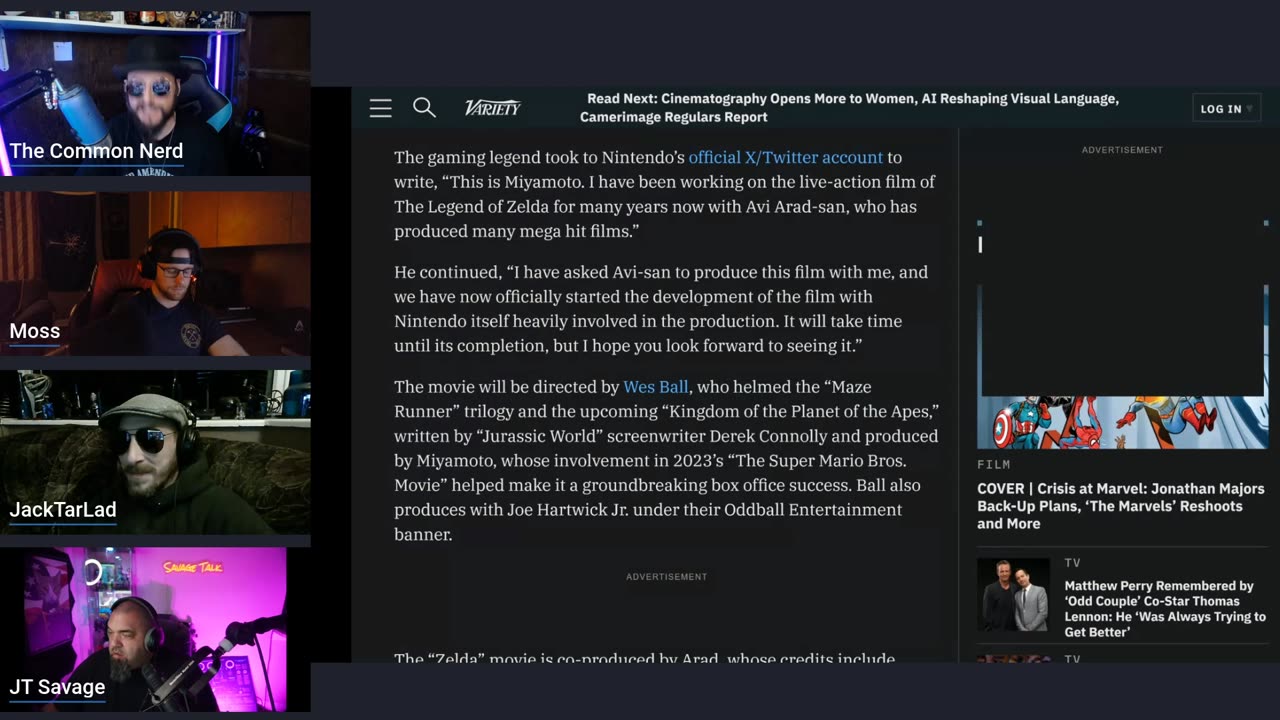Click The Common Nerd name label
The height and width of the screenshot is (720, 1280).
96,151
